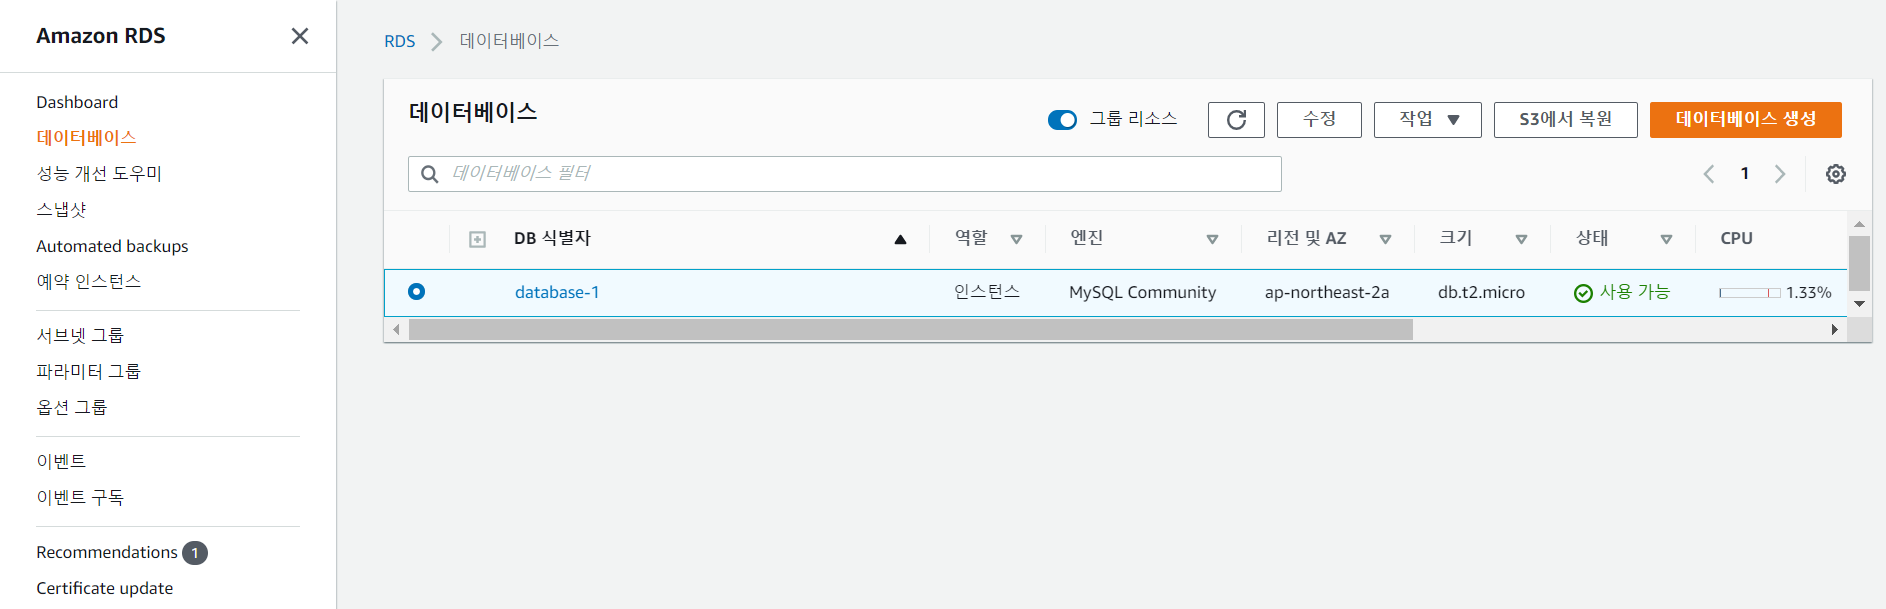Screen dimensions: 1886x609
Task: Go to previous page arrow
Action: (x=1709, y=174)
